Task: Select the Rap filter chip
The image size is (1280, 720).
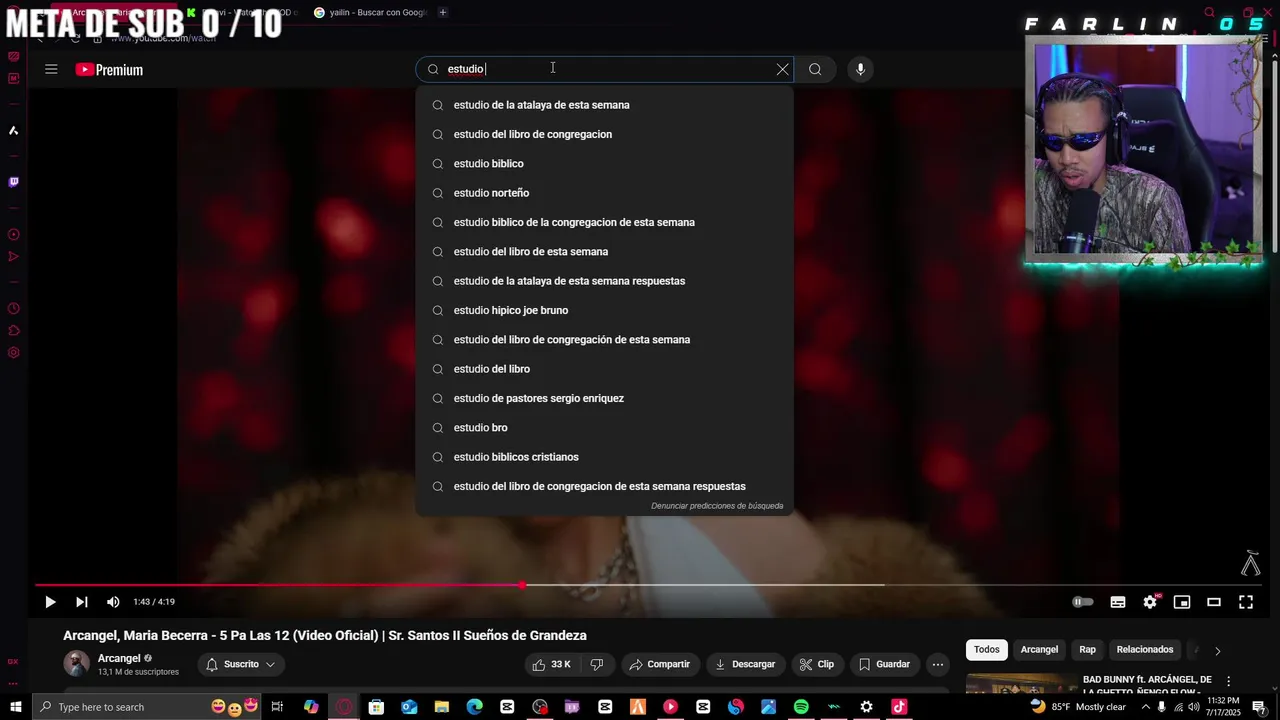Action: point(1087,650)
